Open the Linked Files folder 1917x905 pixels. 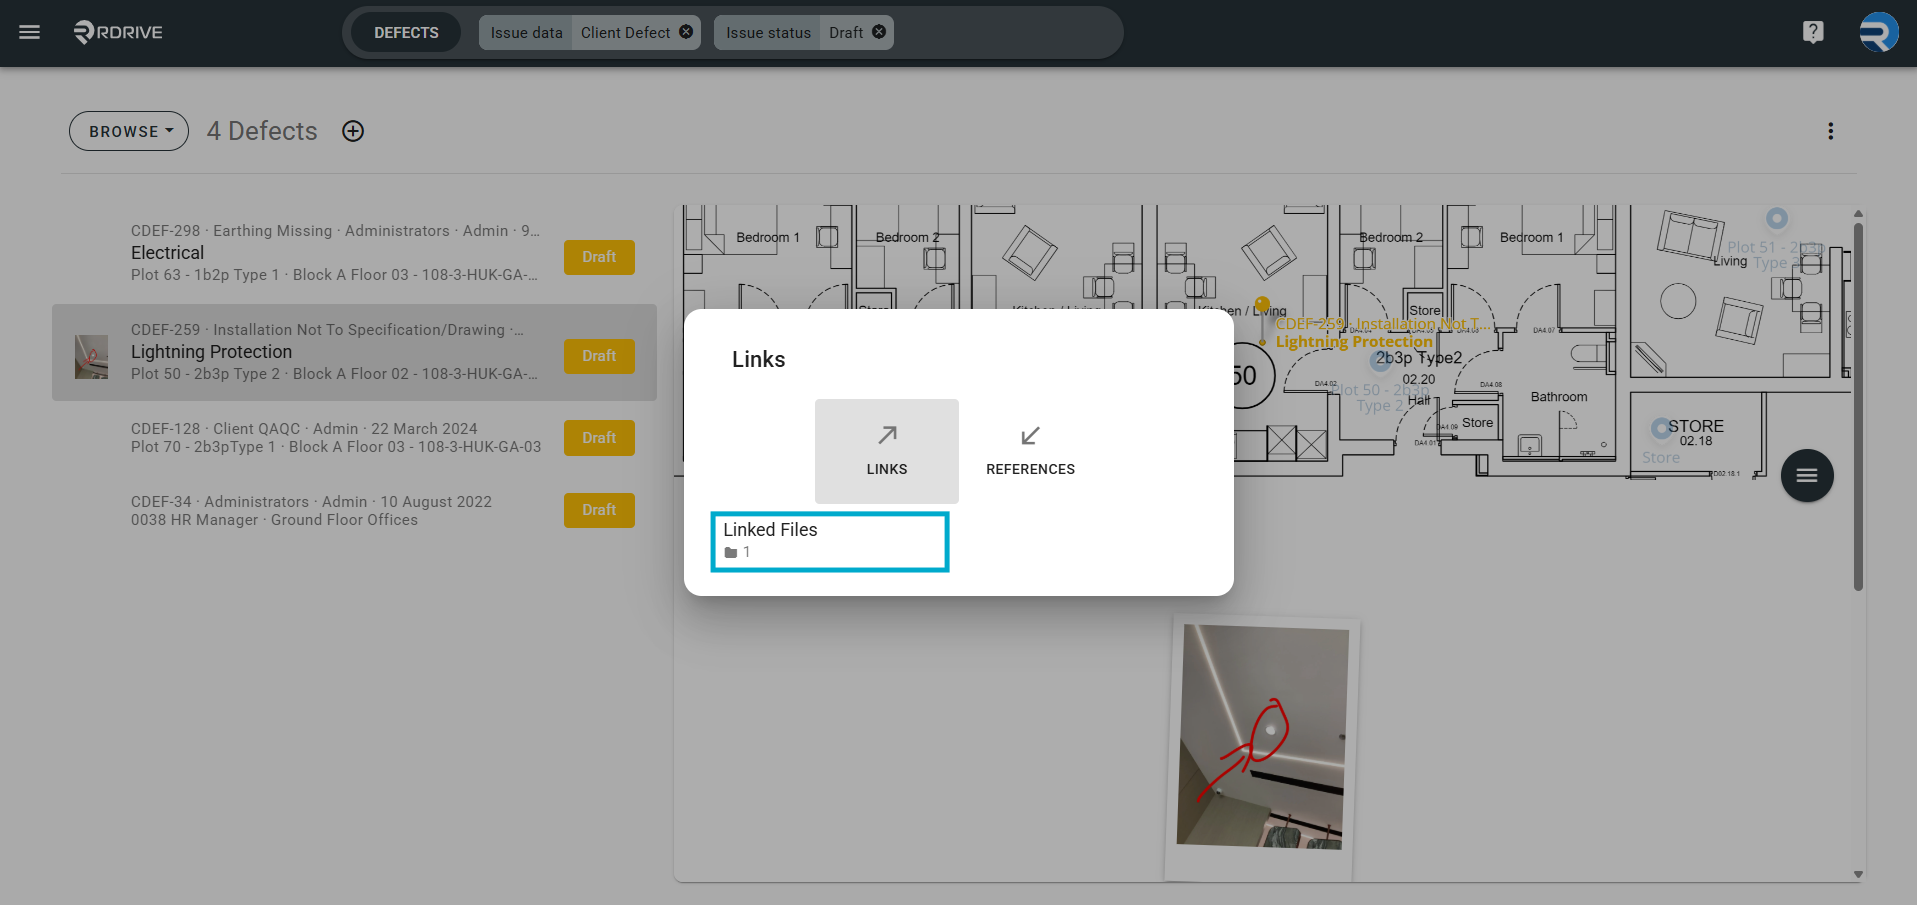coord(830,541)
